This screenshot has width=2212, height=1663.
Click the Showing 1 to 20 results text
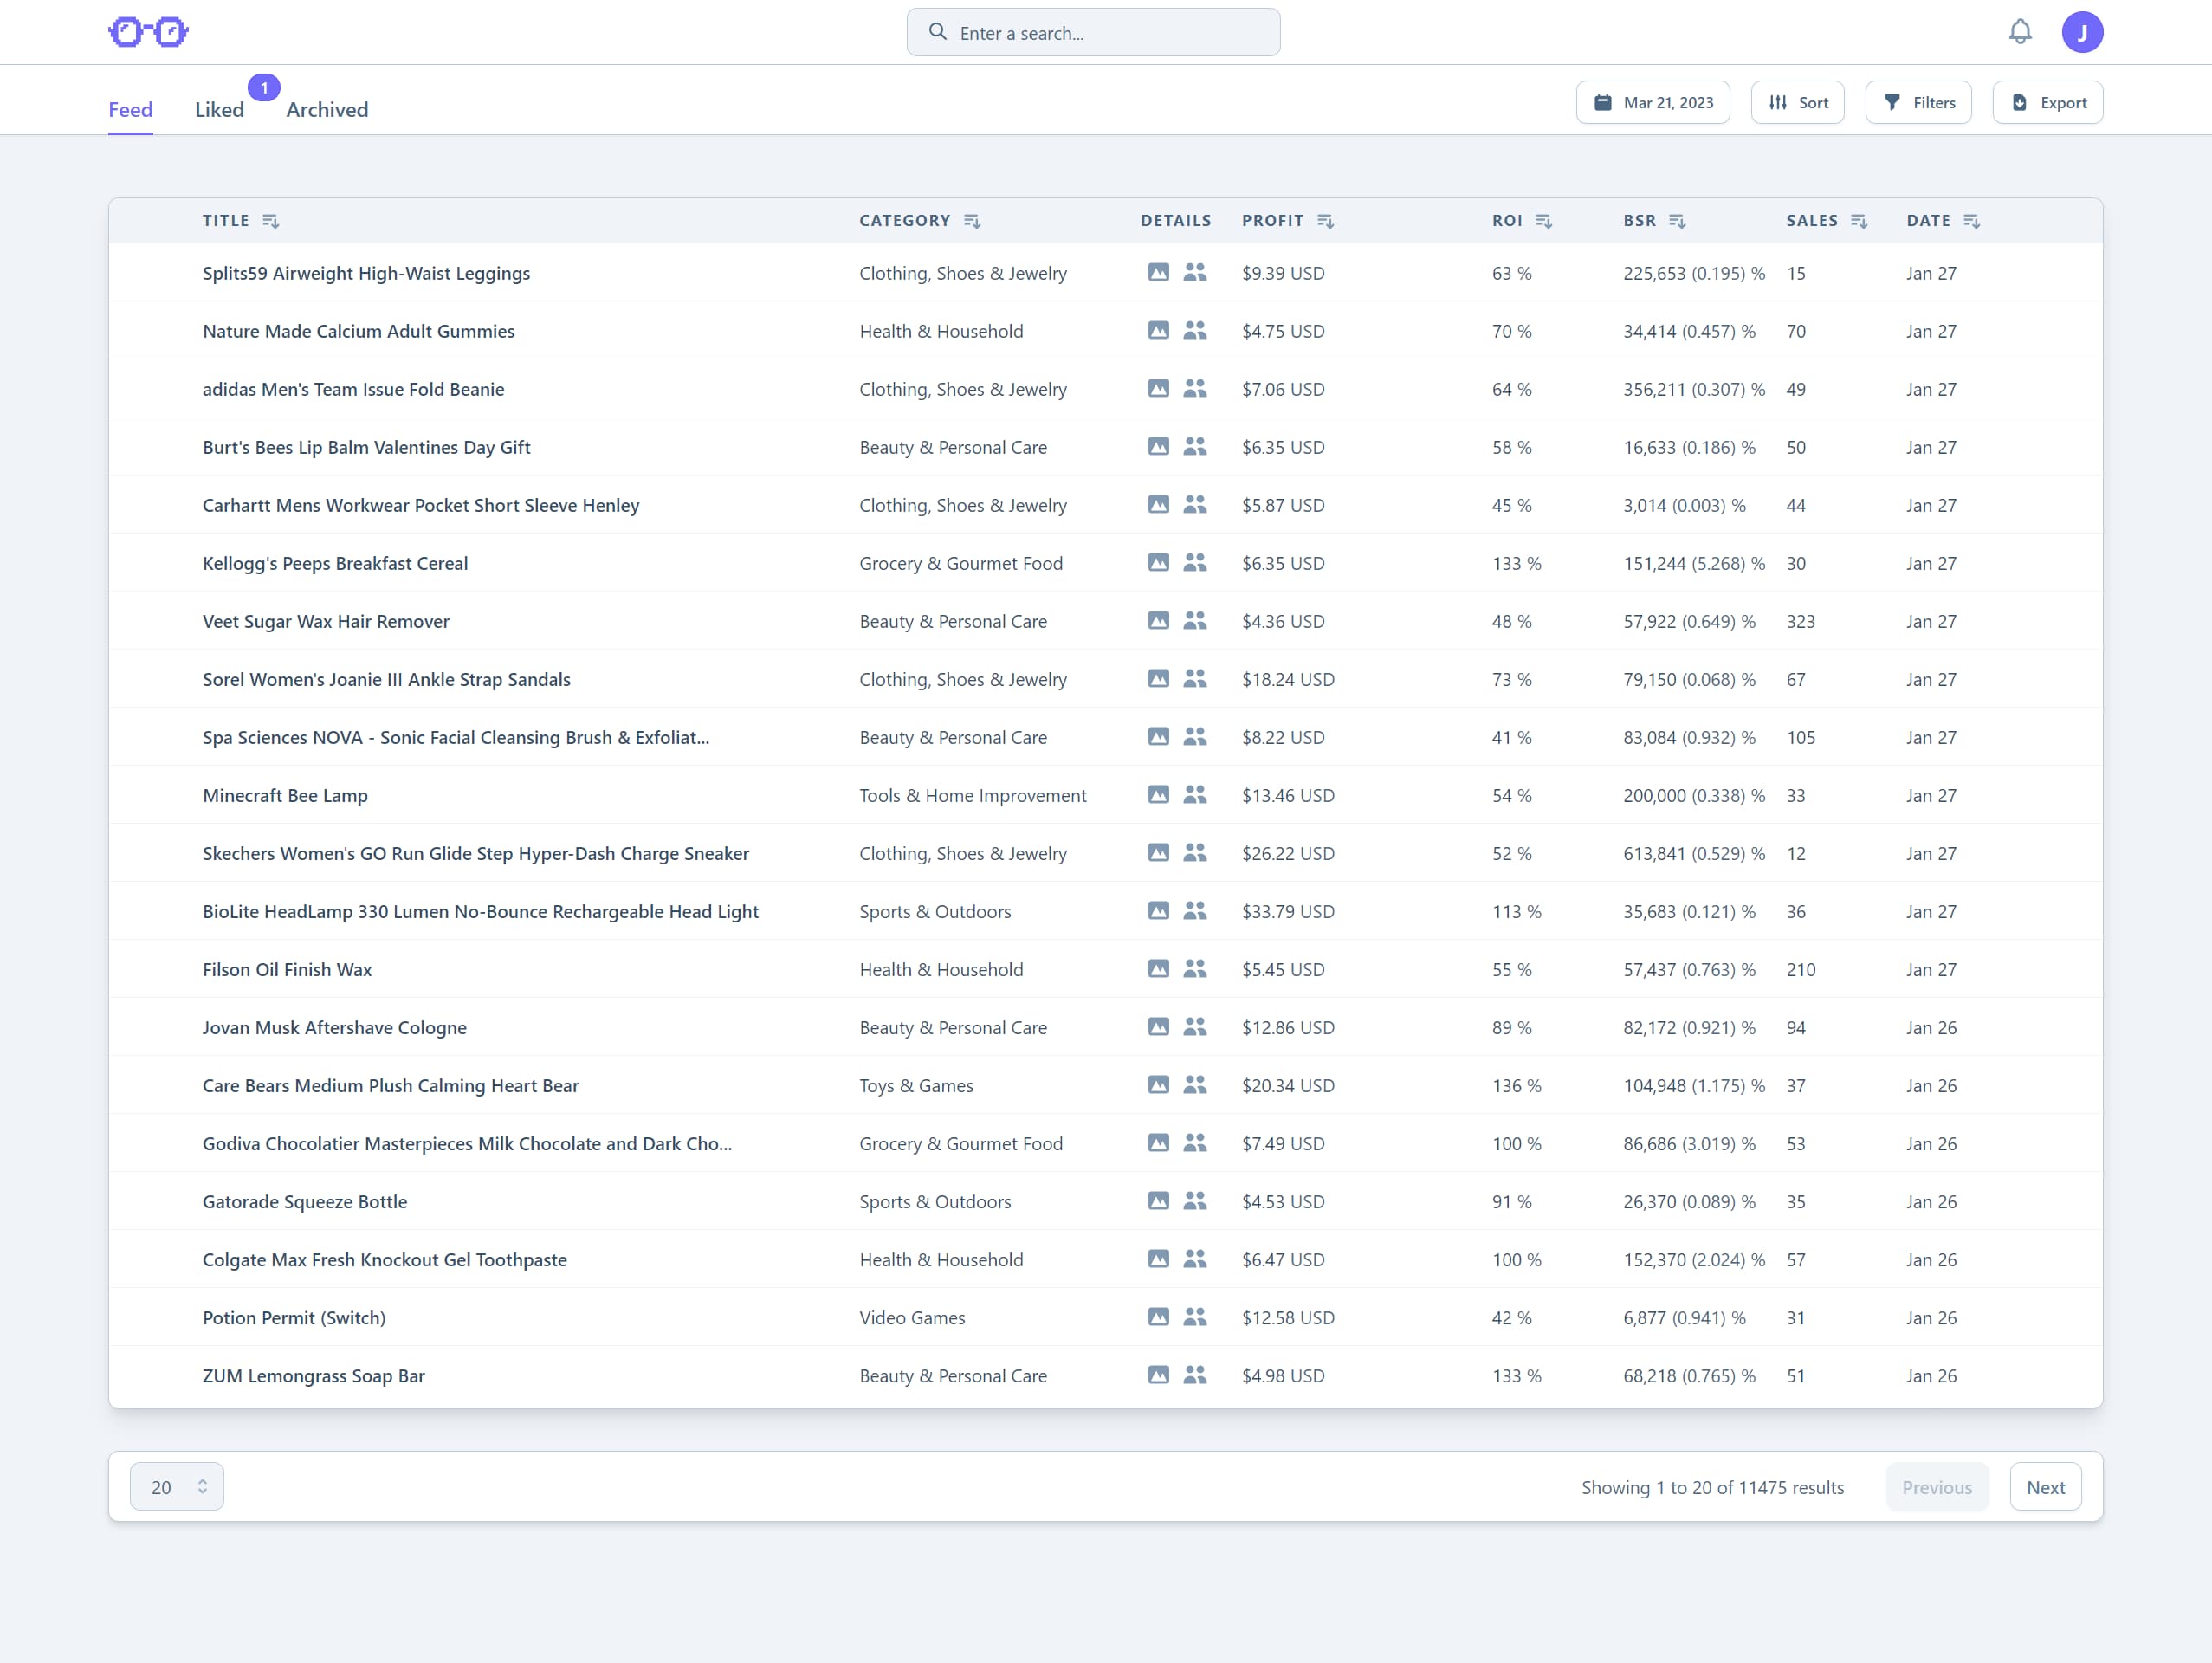(x=1712, y=1487)
